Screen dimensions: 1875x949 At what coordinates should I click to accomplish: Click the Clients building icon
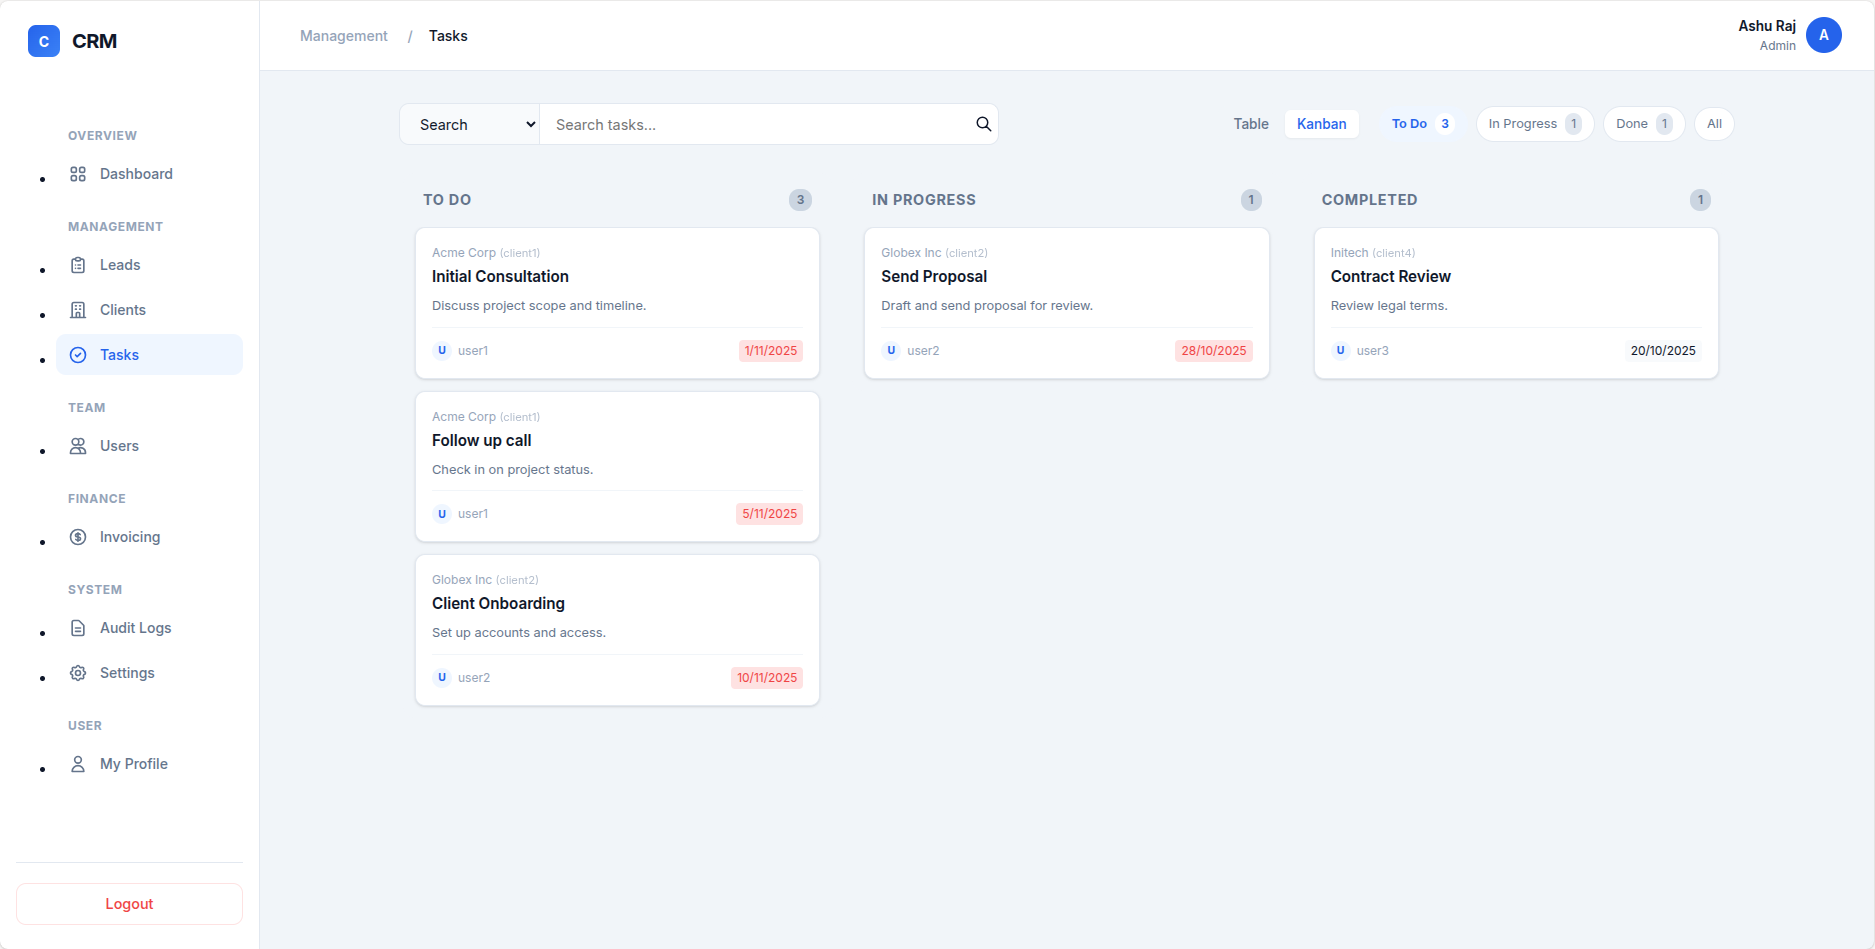pyautogui.click(x=78, y=309)
